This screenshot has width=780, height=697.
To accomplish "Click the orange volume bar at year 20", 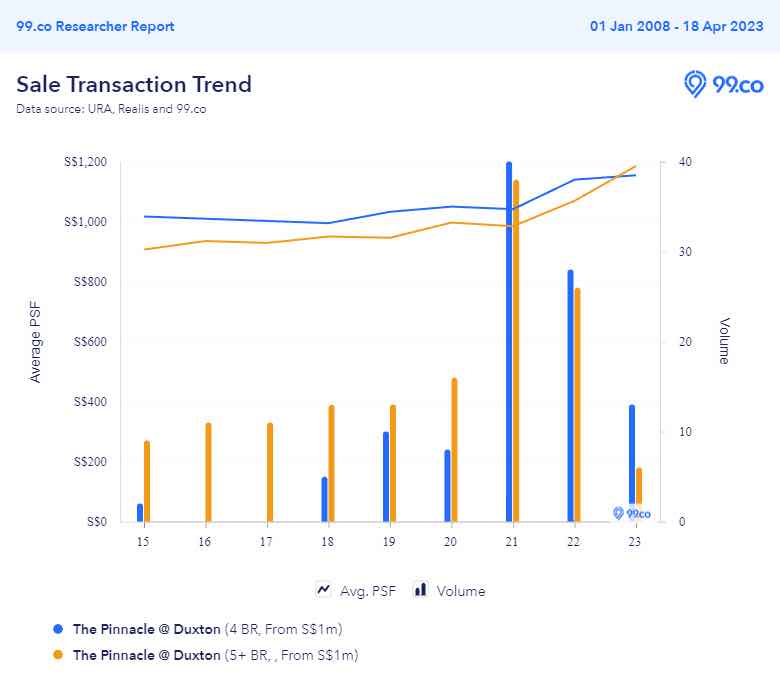I will click(x=454, y=450).
